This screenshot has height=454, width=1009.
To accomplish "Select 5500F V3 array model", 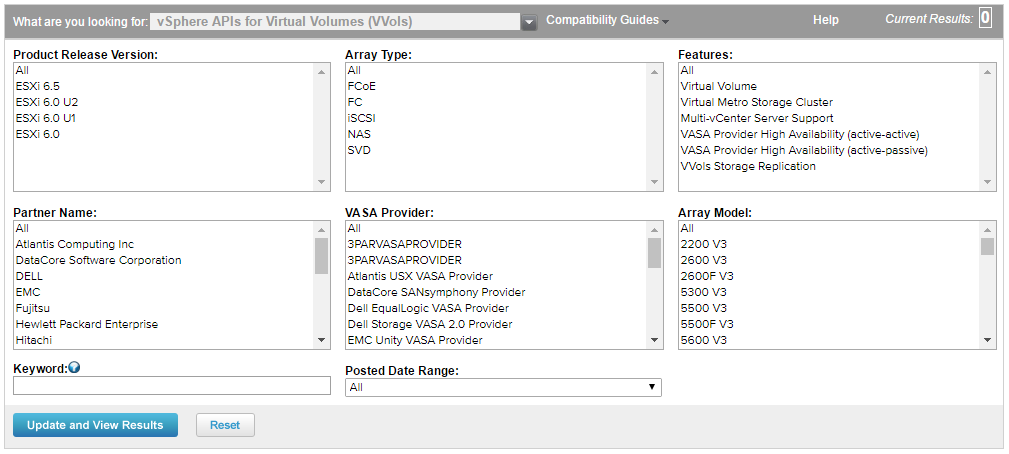I will (x=829, y=325).
